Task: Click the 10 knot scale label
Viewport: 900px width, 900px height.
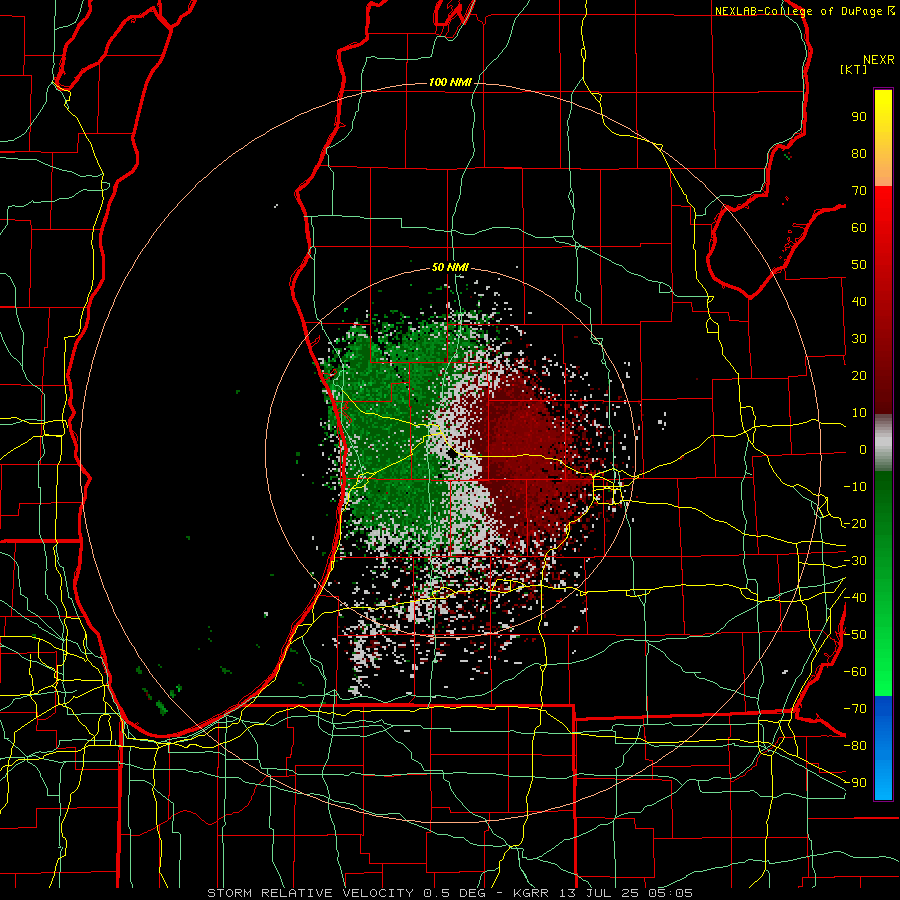Action: pyautogui.click(x=859, y=413)
